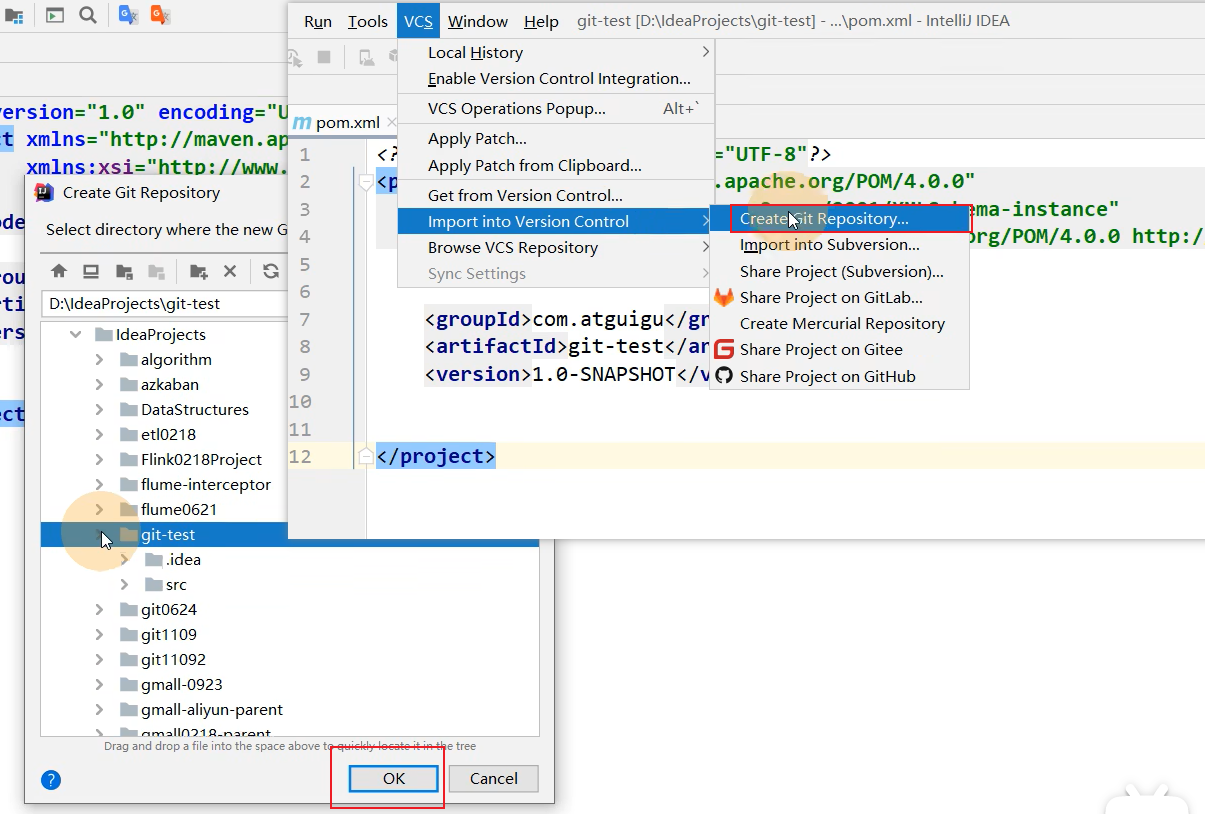The height and width of the screenshot is (814, 1205).
Task: Click the orange Google Translate icon
Action: click(x=160, y=15)
